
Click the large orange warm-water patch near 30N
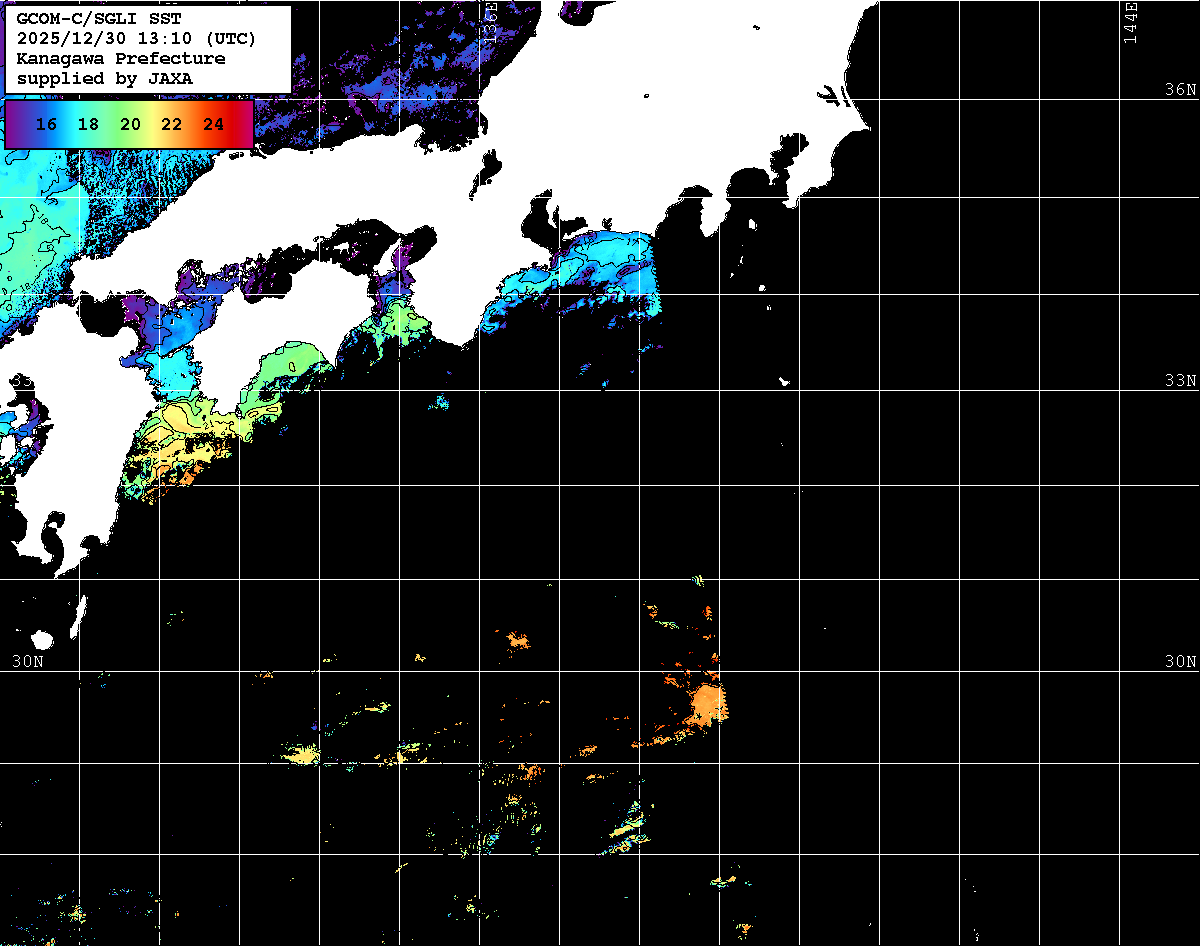[x=708, y=704]
